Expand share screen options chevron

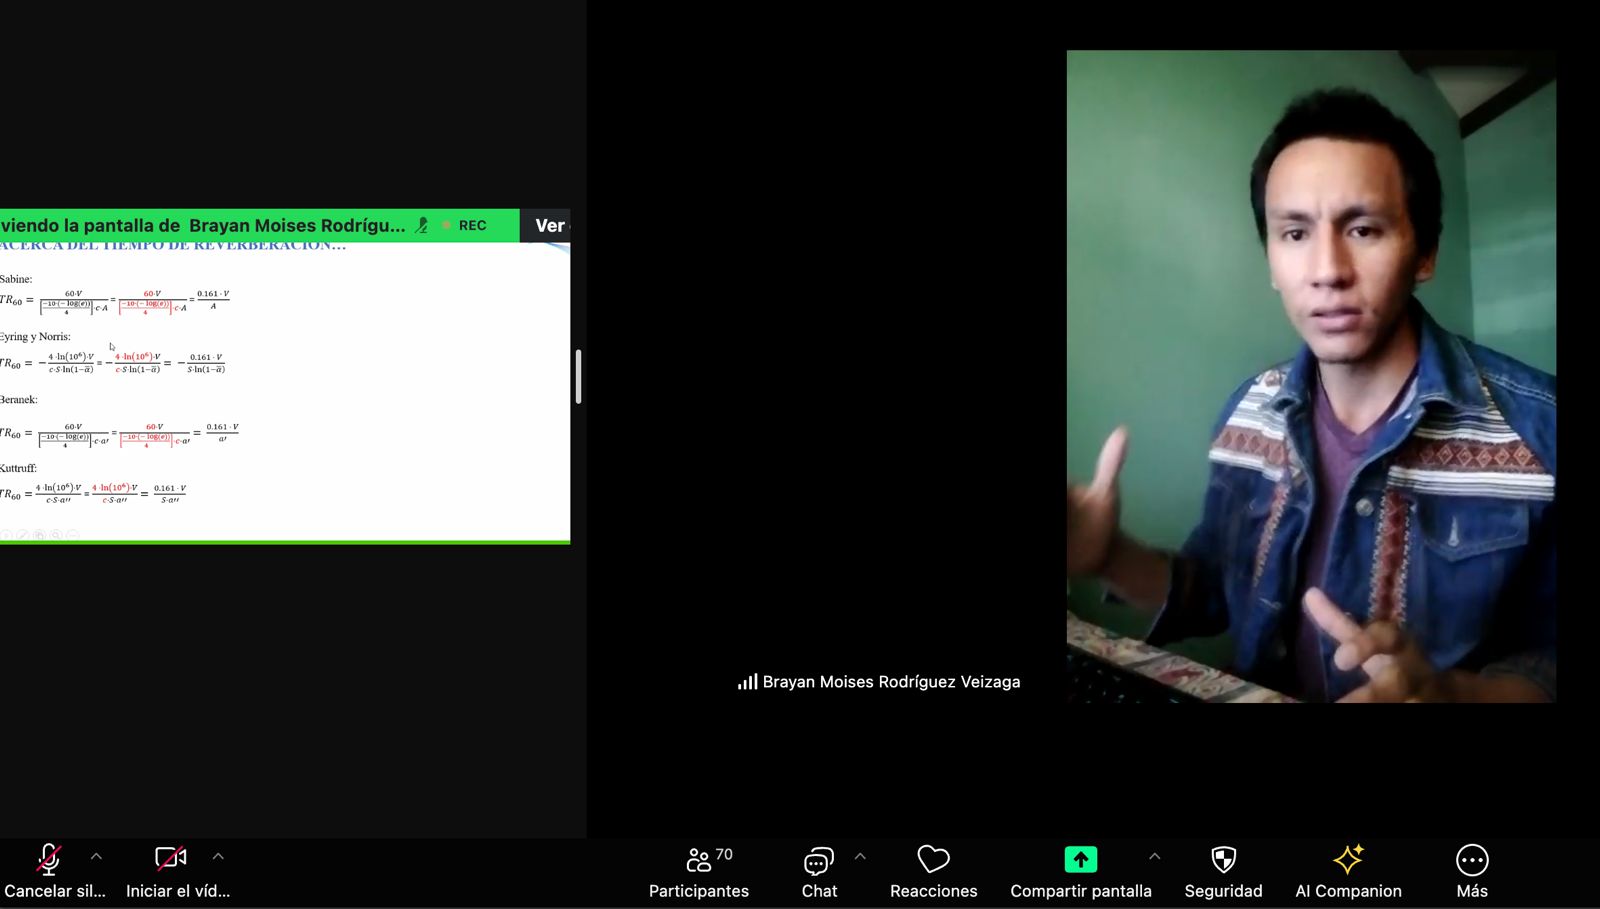click(1154, 856)
